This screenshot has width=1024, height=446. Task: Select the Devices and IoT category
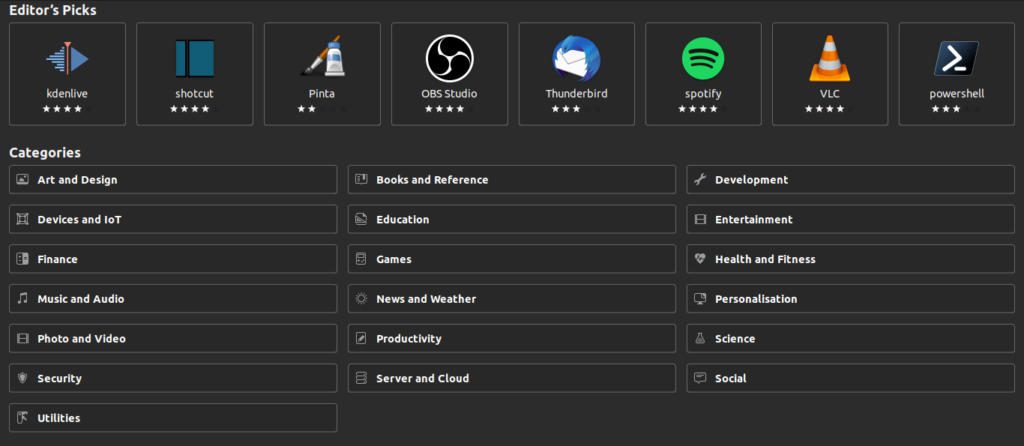(173, 219)
